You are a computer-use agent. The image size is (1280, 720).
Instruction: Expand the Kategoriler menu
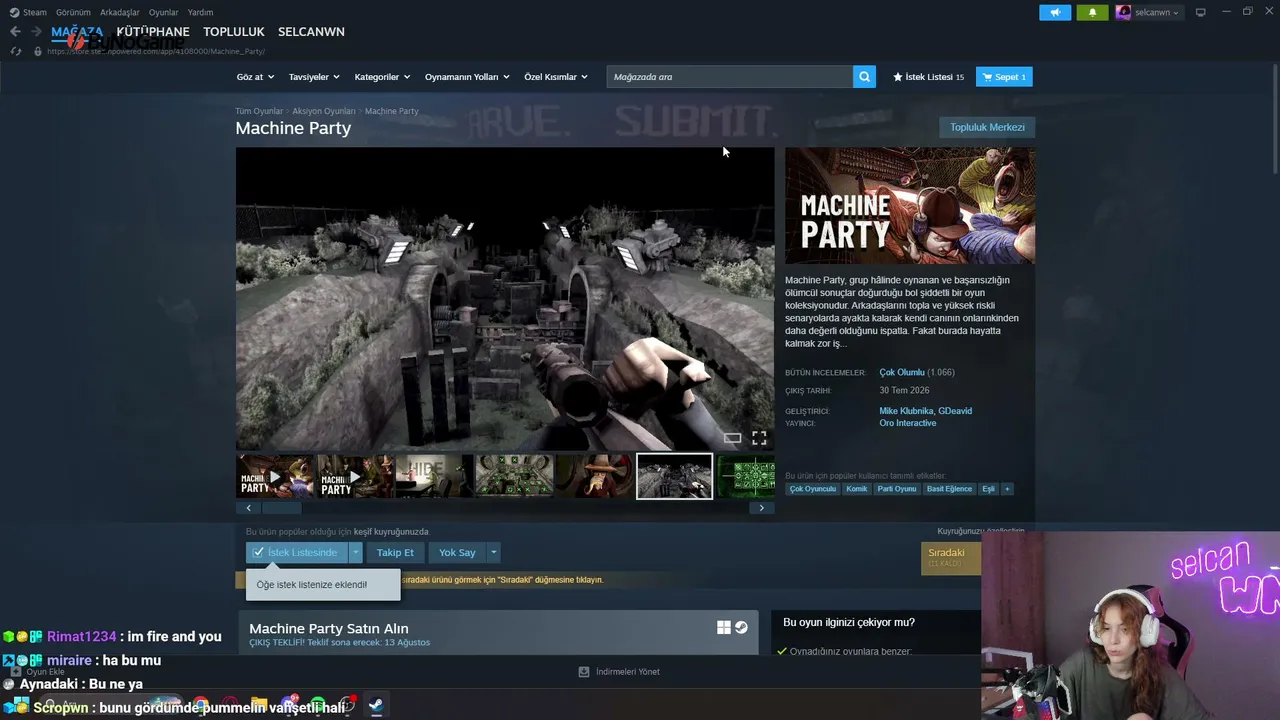coord(382,77)
